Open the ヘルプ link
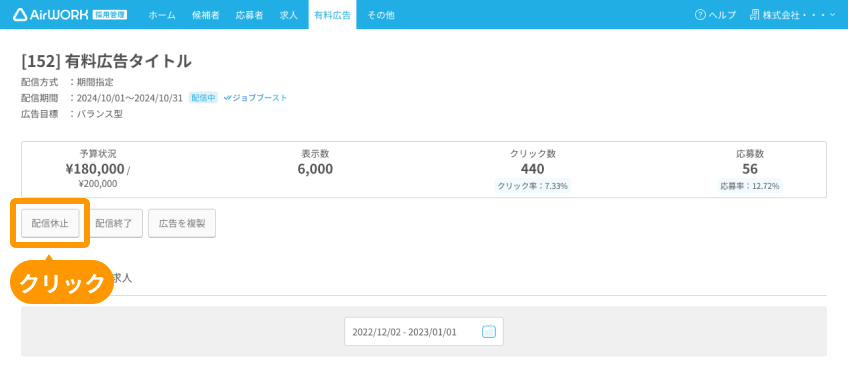The image size is (848, 376). tap(722, 15)
